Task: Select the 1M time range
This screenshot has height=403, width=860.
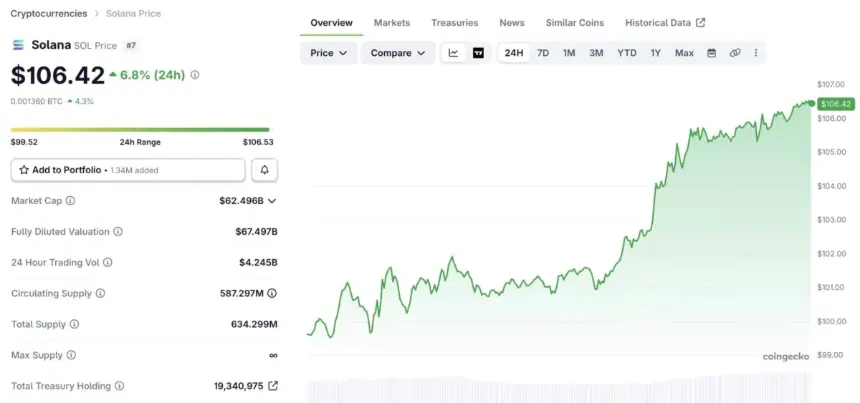Action: point(569,53)
